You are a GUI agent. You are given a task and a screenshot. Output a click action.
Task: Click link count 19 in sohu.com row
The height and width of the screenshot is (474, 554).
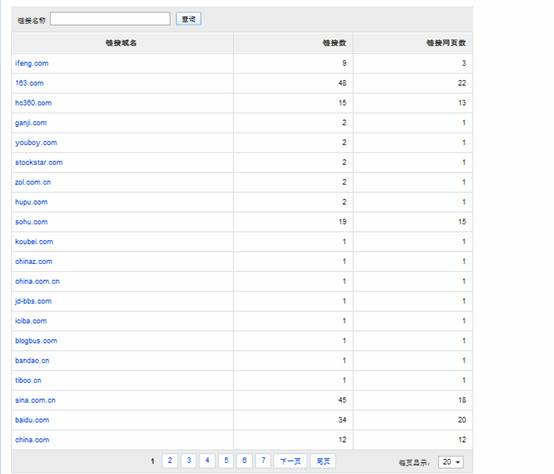(342, 222)
